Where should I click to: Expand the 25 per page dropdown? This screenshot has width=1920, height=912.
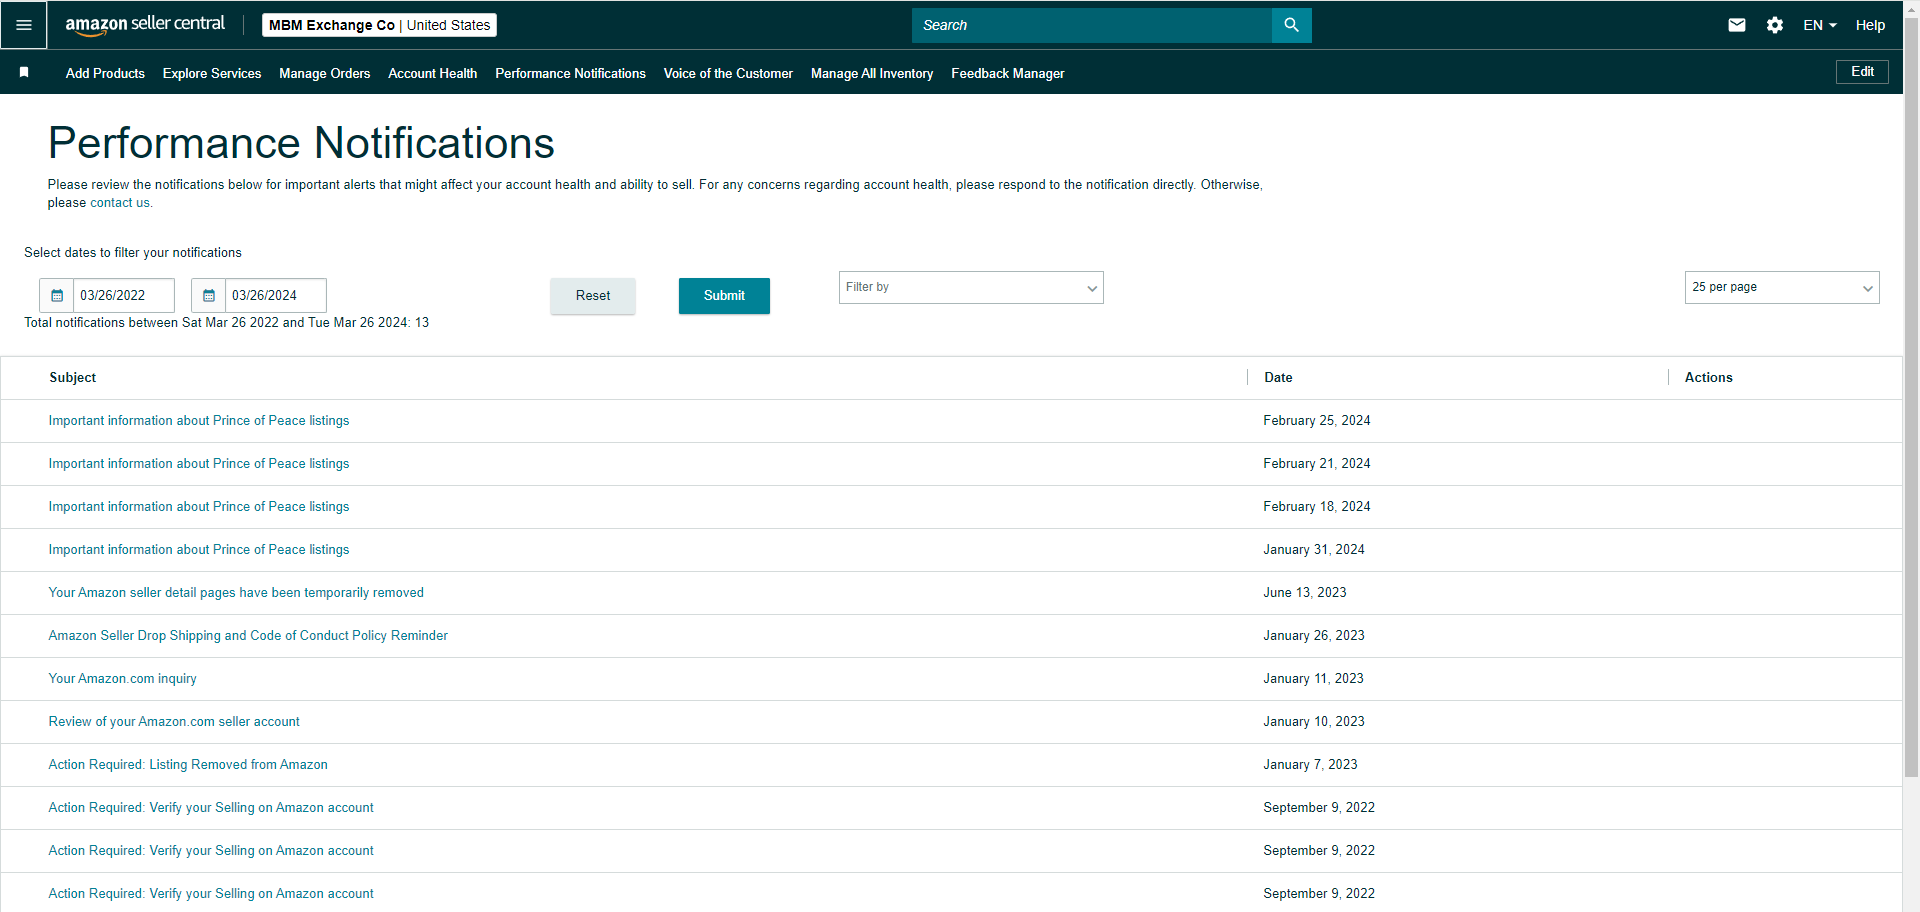tap(1782, 287)
